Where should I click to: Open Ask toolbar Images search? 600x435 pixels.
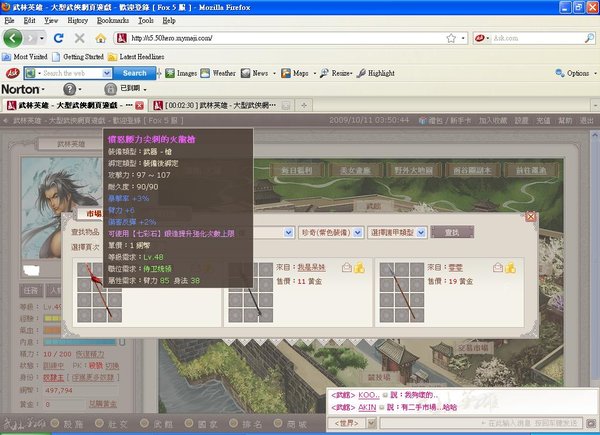[x=181, y=73]
